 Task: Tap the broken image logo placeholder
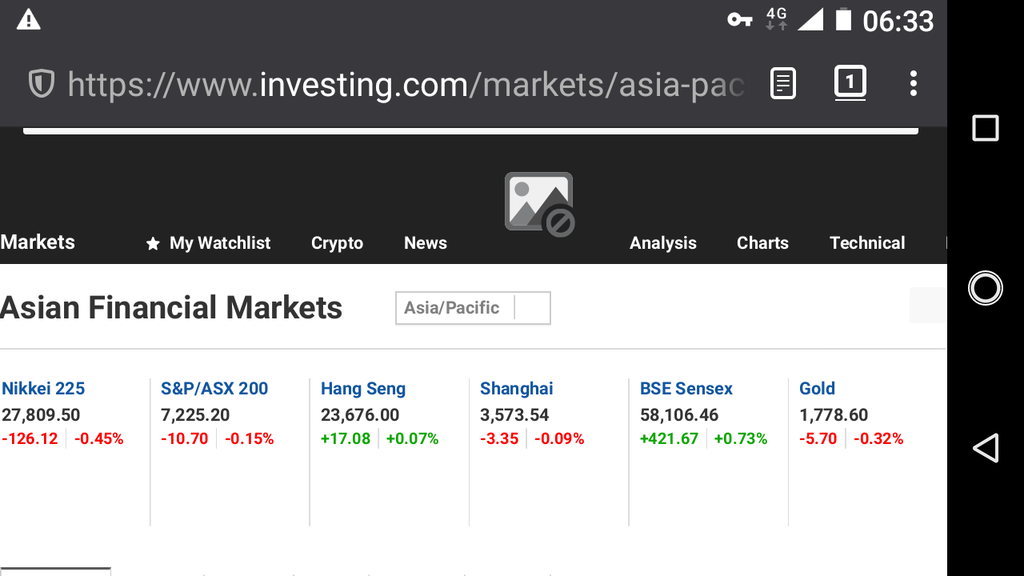(539, 204)
